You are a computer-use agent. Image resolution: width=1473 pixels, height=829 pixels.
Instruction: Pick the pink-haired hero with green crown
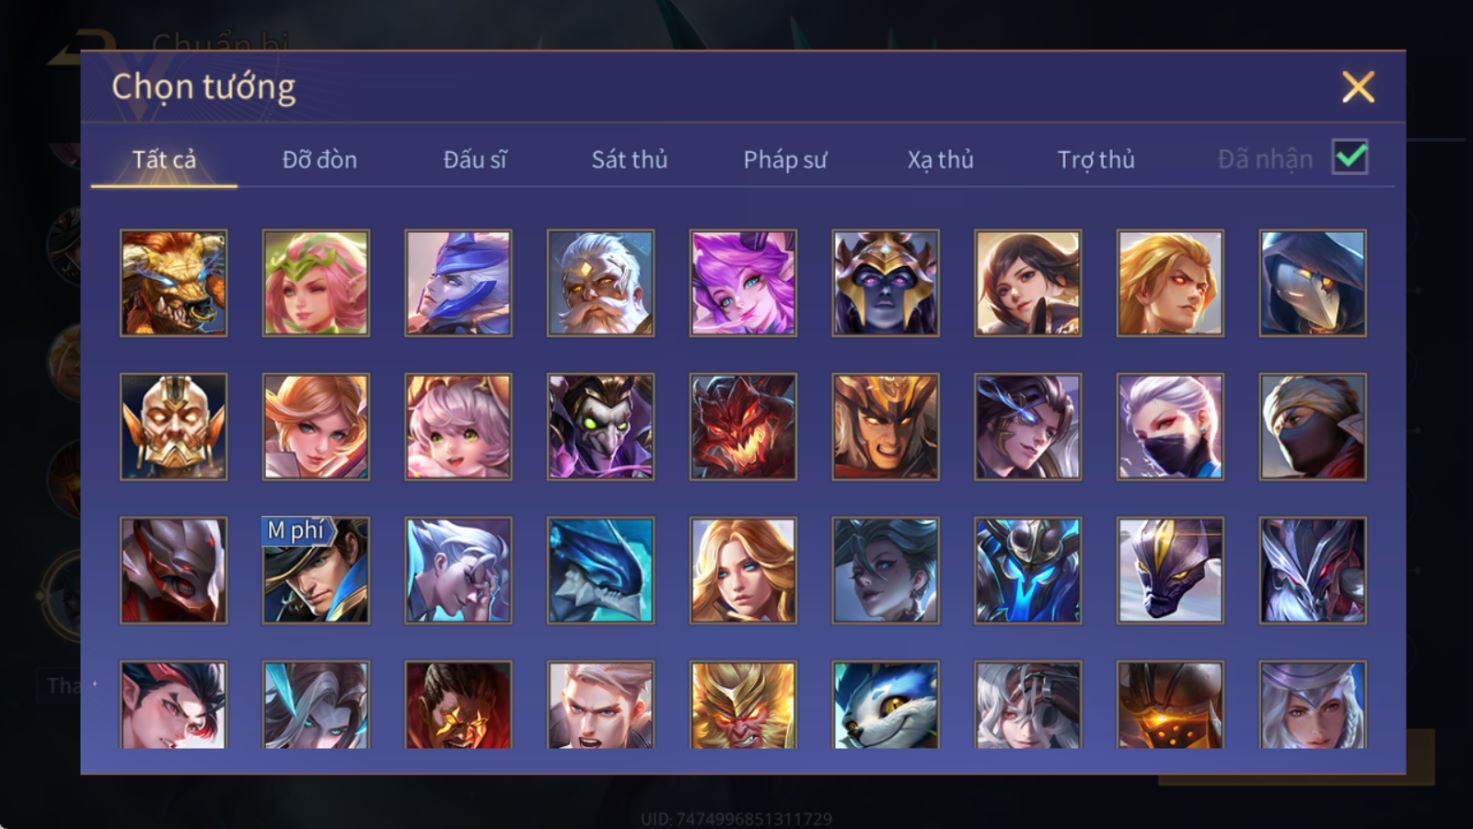click(316, 283)
